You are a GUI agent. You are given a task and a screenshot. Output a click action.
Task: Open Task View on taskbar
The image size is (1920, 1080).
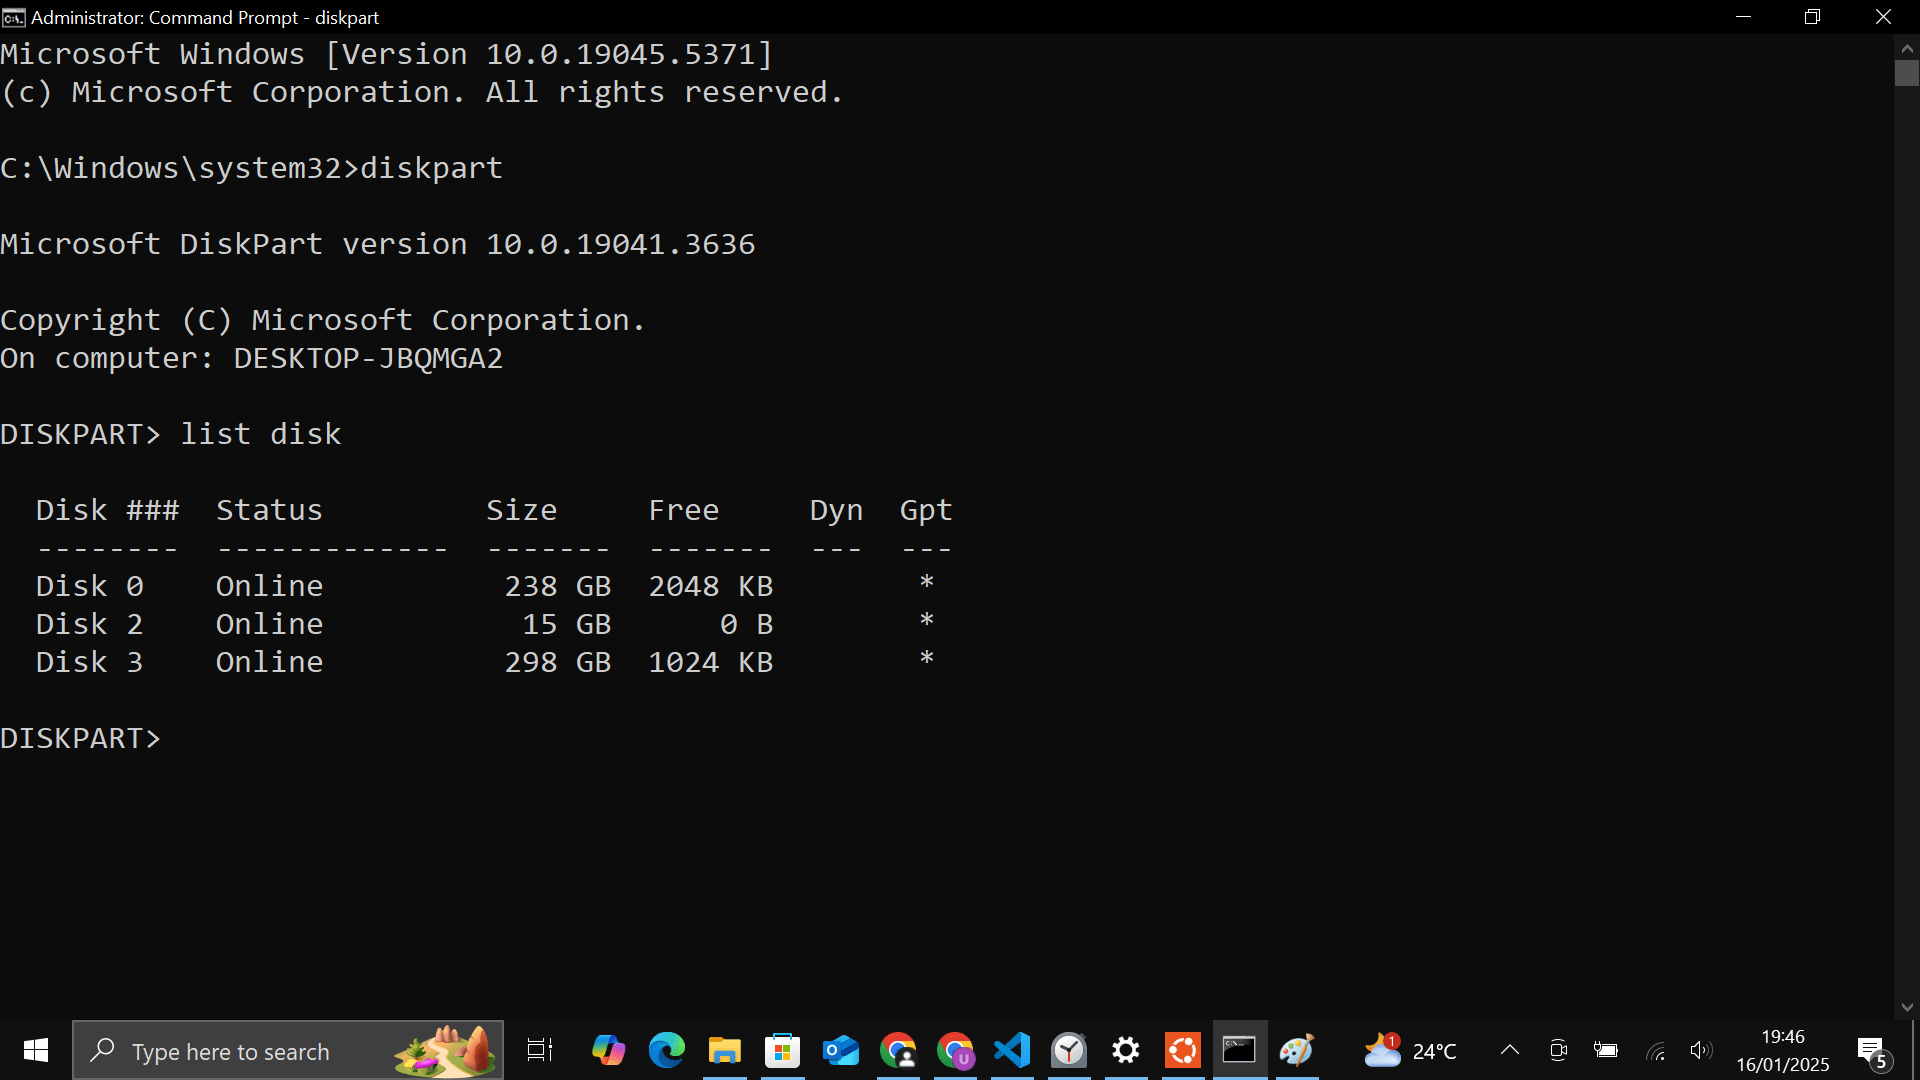(540, 1050)
